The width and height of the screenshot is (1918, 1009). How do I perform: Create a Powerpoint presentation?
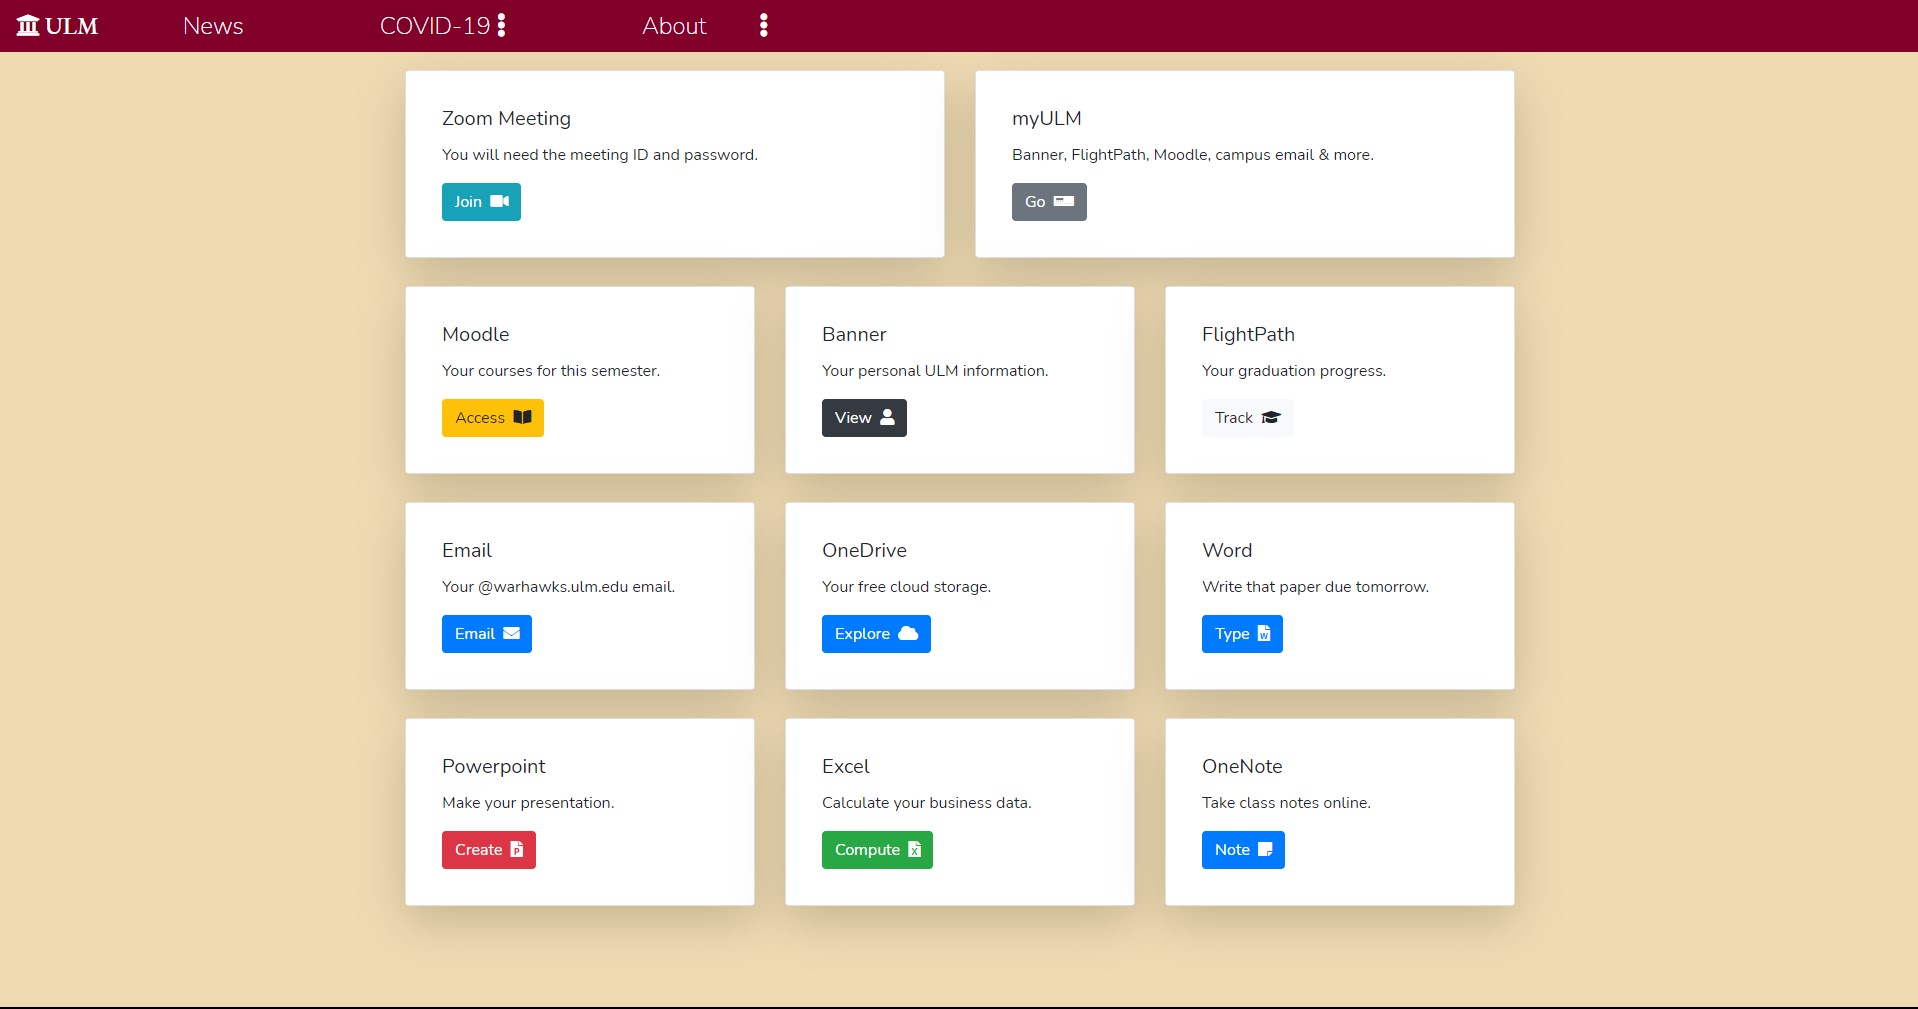(x=488, y=850)
